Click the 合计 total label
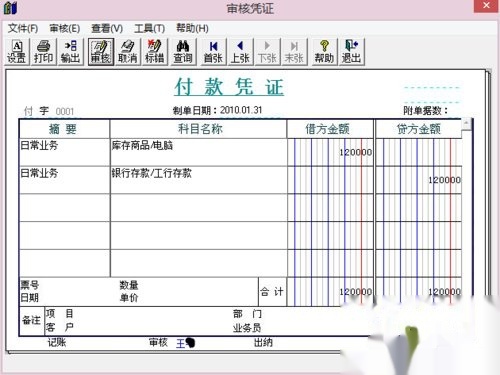The image size is (500, 375). (x=272, y=292)
